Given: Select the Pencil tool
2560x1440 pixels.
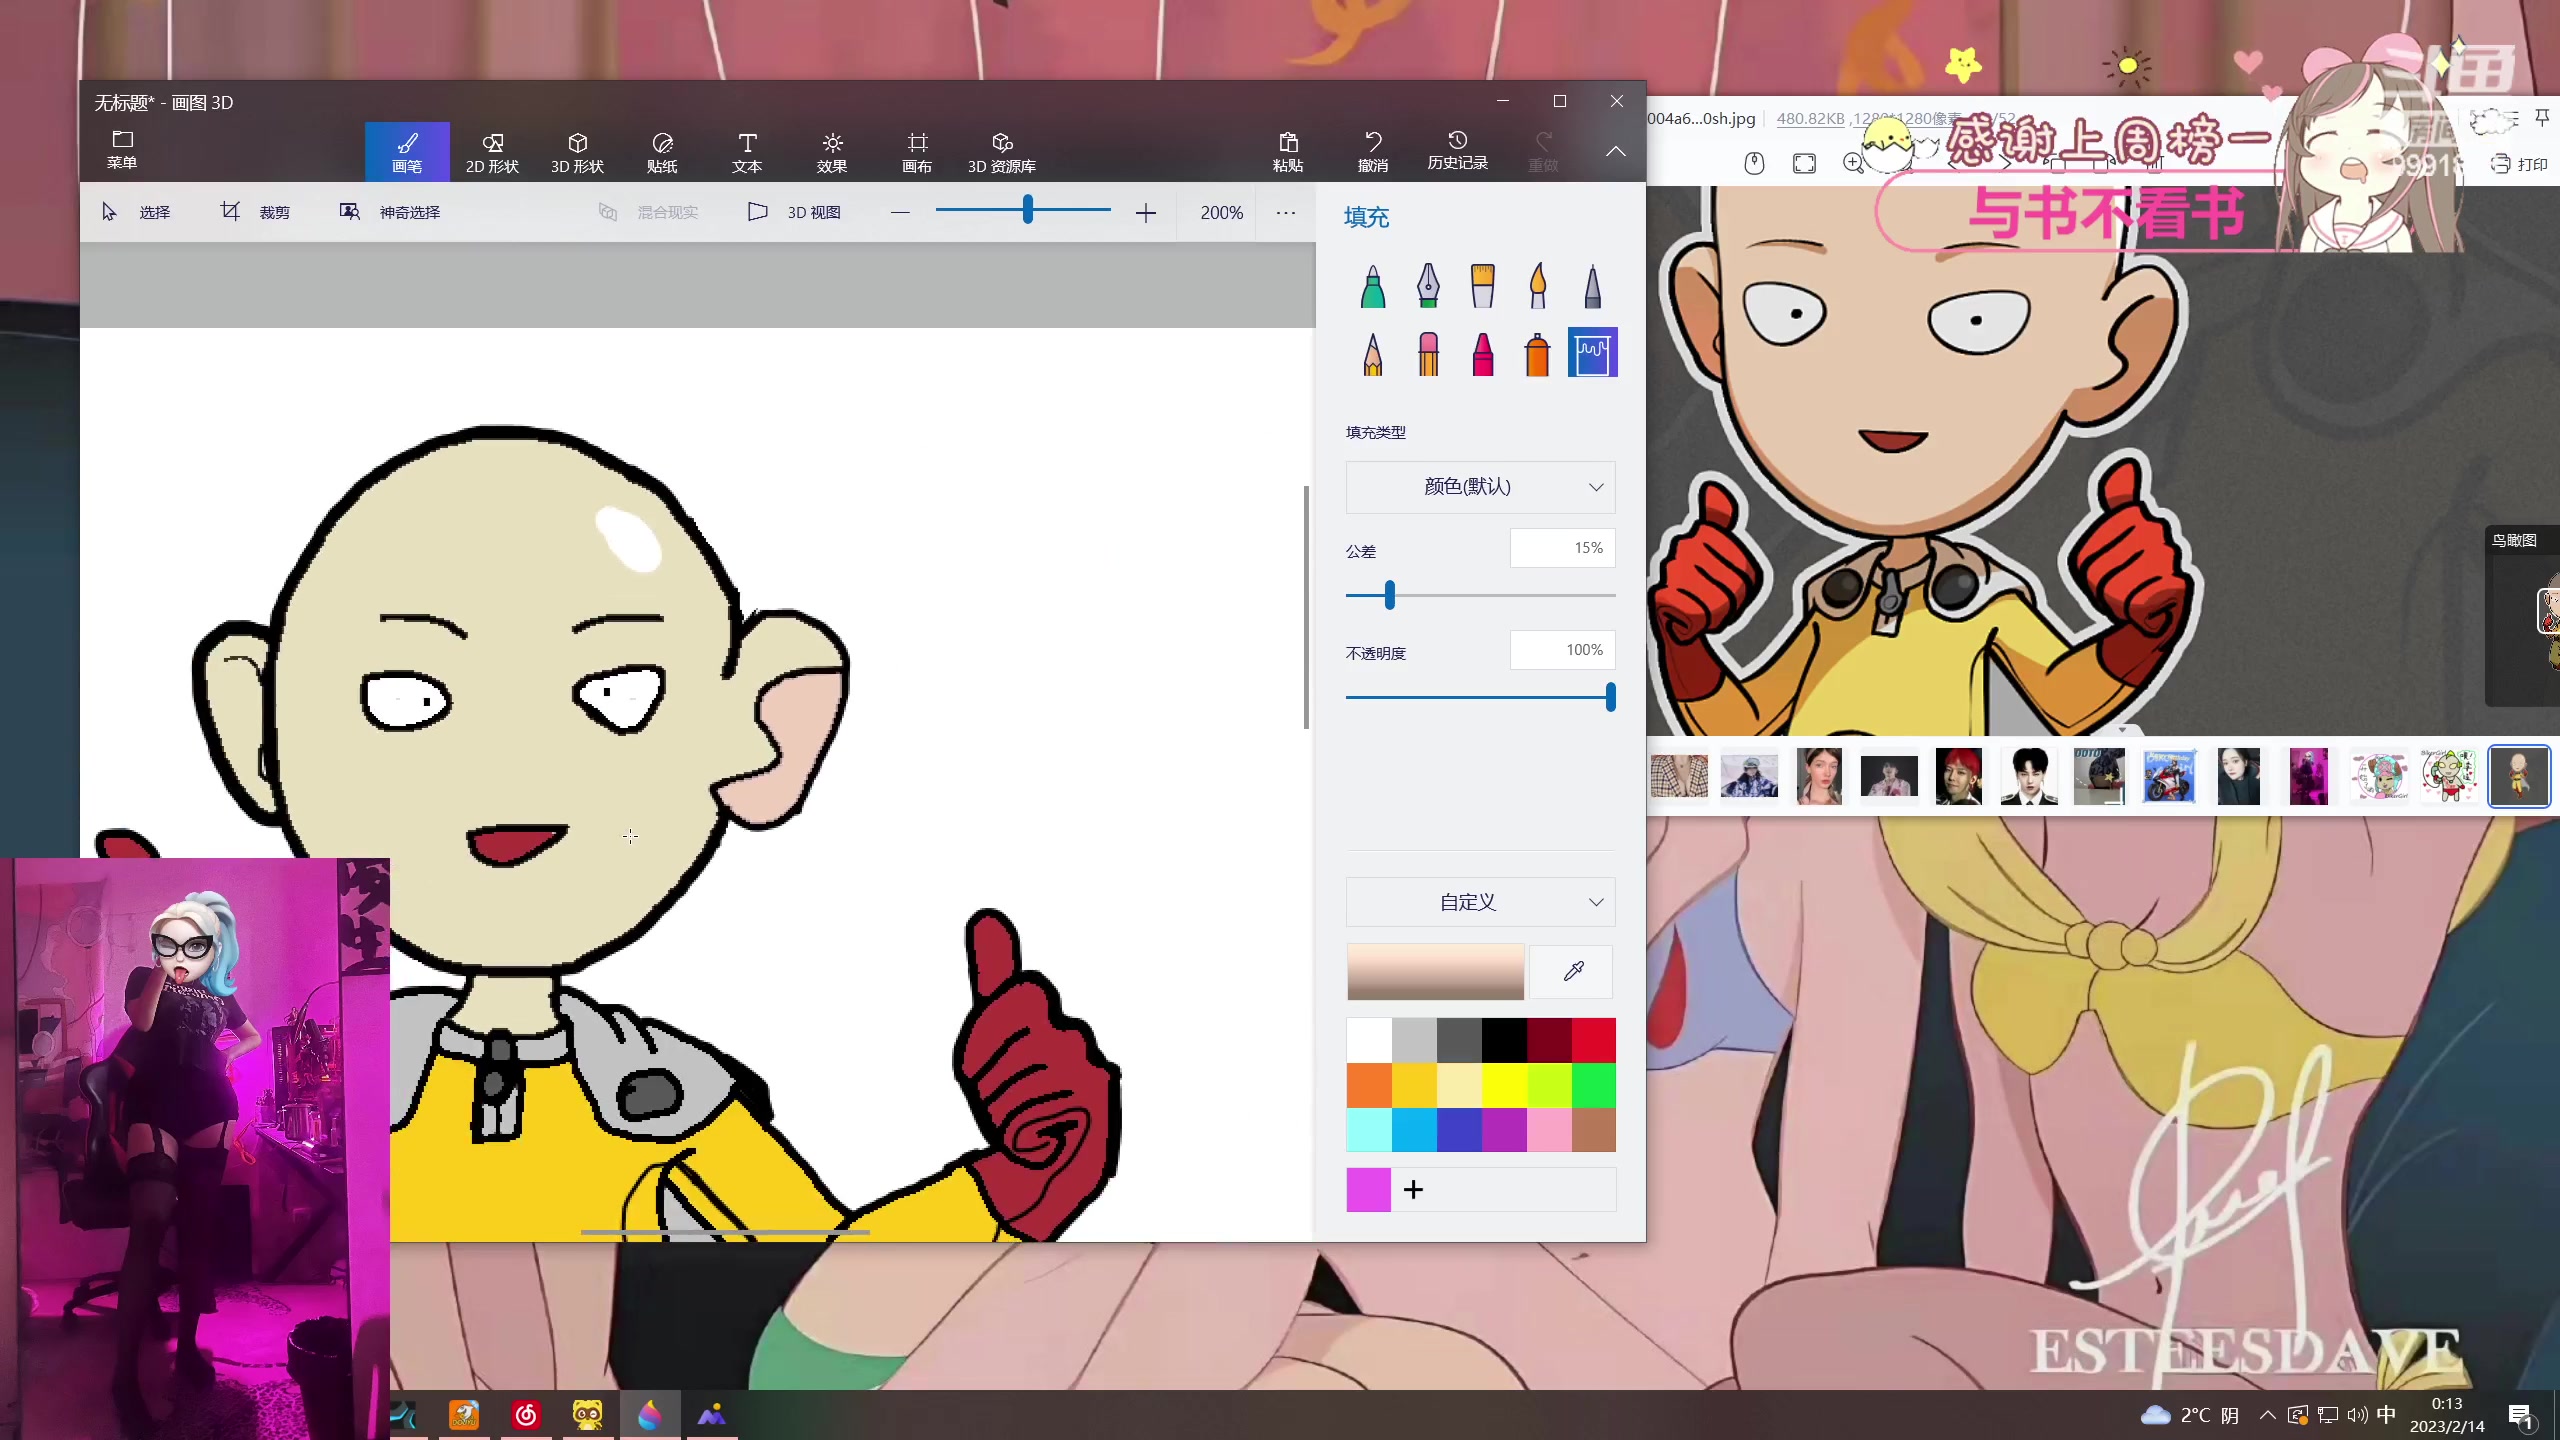Looking at the screenshot, I should (1373, 353).
